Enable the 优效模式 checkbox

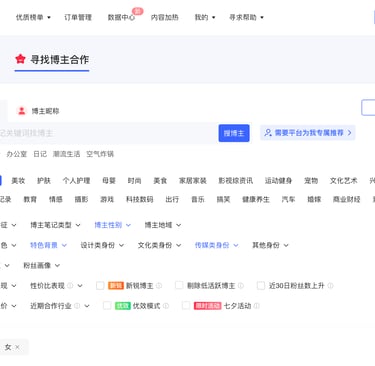(x=107, y=306)
